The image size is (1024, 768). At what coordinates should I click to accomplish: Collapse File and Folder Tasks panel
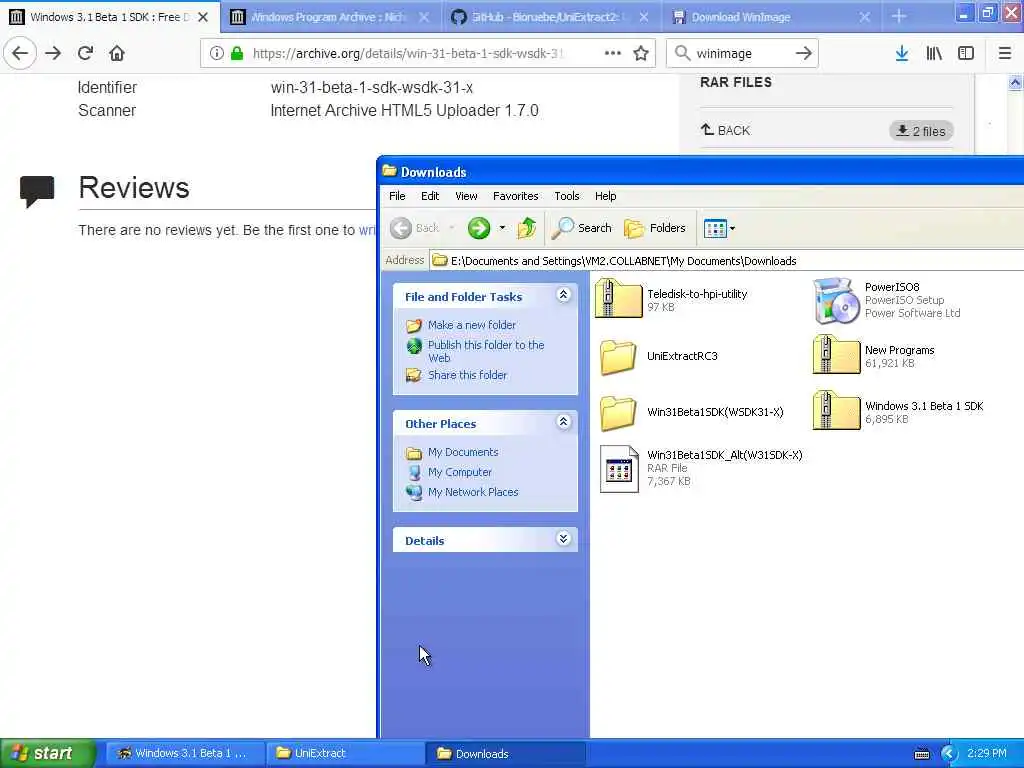pyautogui.click(x=564, y=295)
